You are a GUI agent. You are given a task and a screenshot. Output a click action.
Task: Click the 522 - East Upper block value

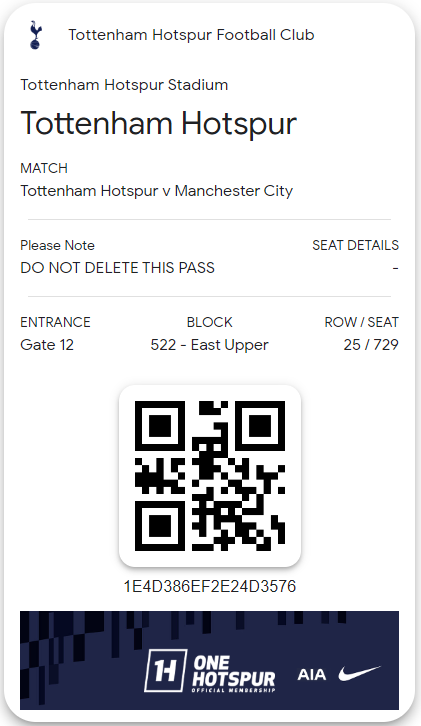209,344
